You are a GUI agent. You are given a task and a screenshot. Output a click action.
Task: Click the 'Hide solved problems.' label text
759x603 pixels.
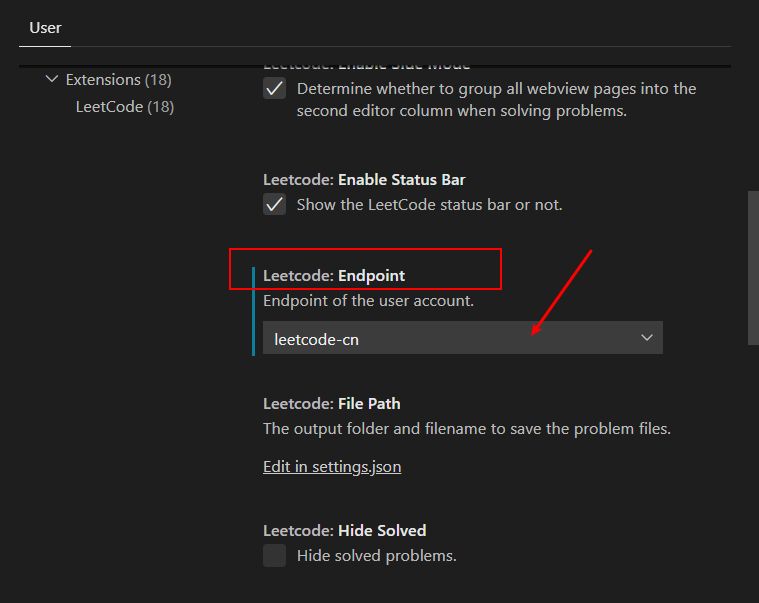[x=376, y=556]
